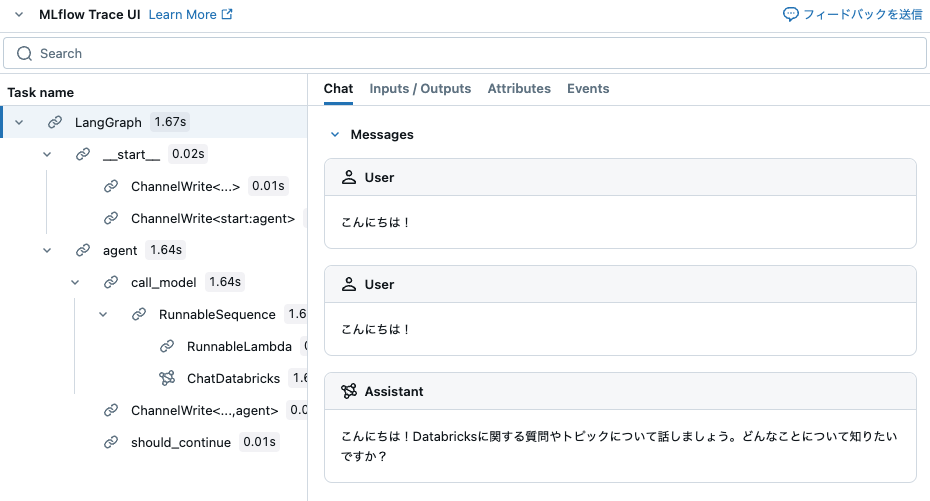Screen dimensions: 930x501
Task: Click the agent 1.64s duration badge
Action: click(x=165, y=250)
